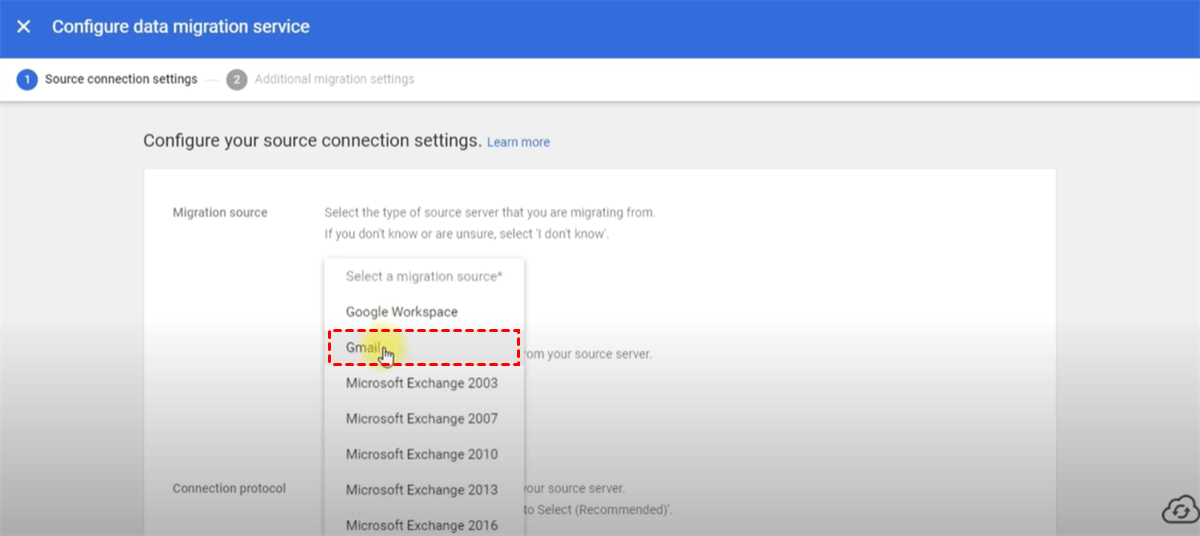1200x536 pixels.
Task: Open the Learn more link
Action: pos(518,142)
